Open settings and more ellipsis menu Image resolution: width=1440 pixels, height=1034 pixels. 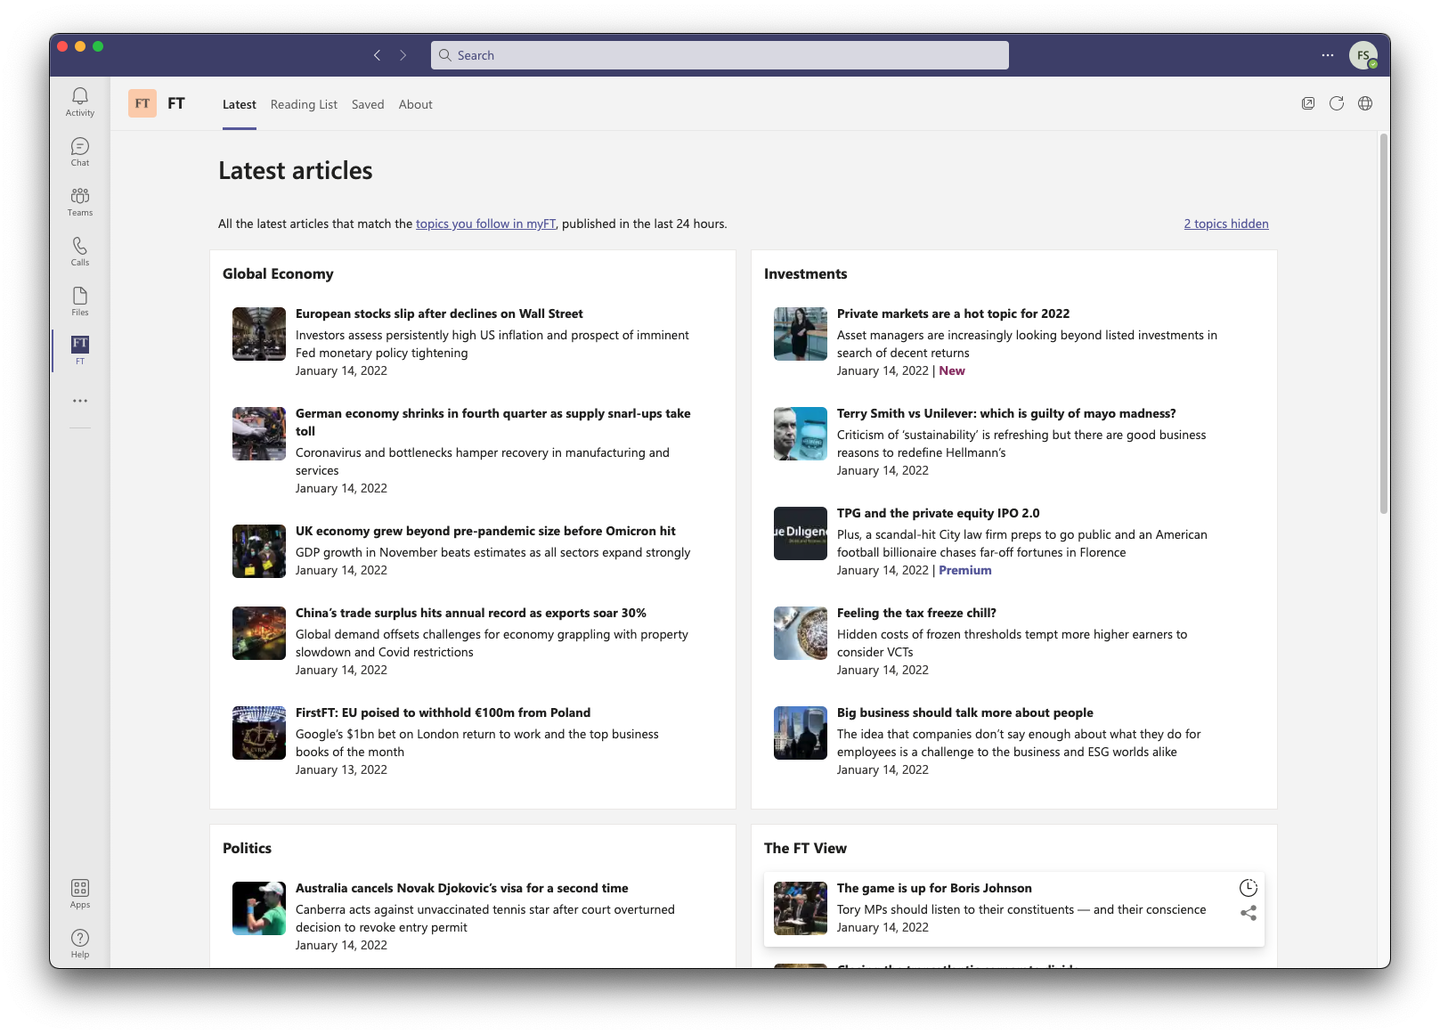1327,56
